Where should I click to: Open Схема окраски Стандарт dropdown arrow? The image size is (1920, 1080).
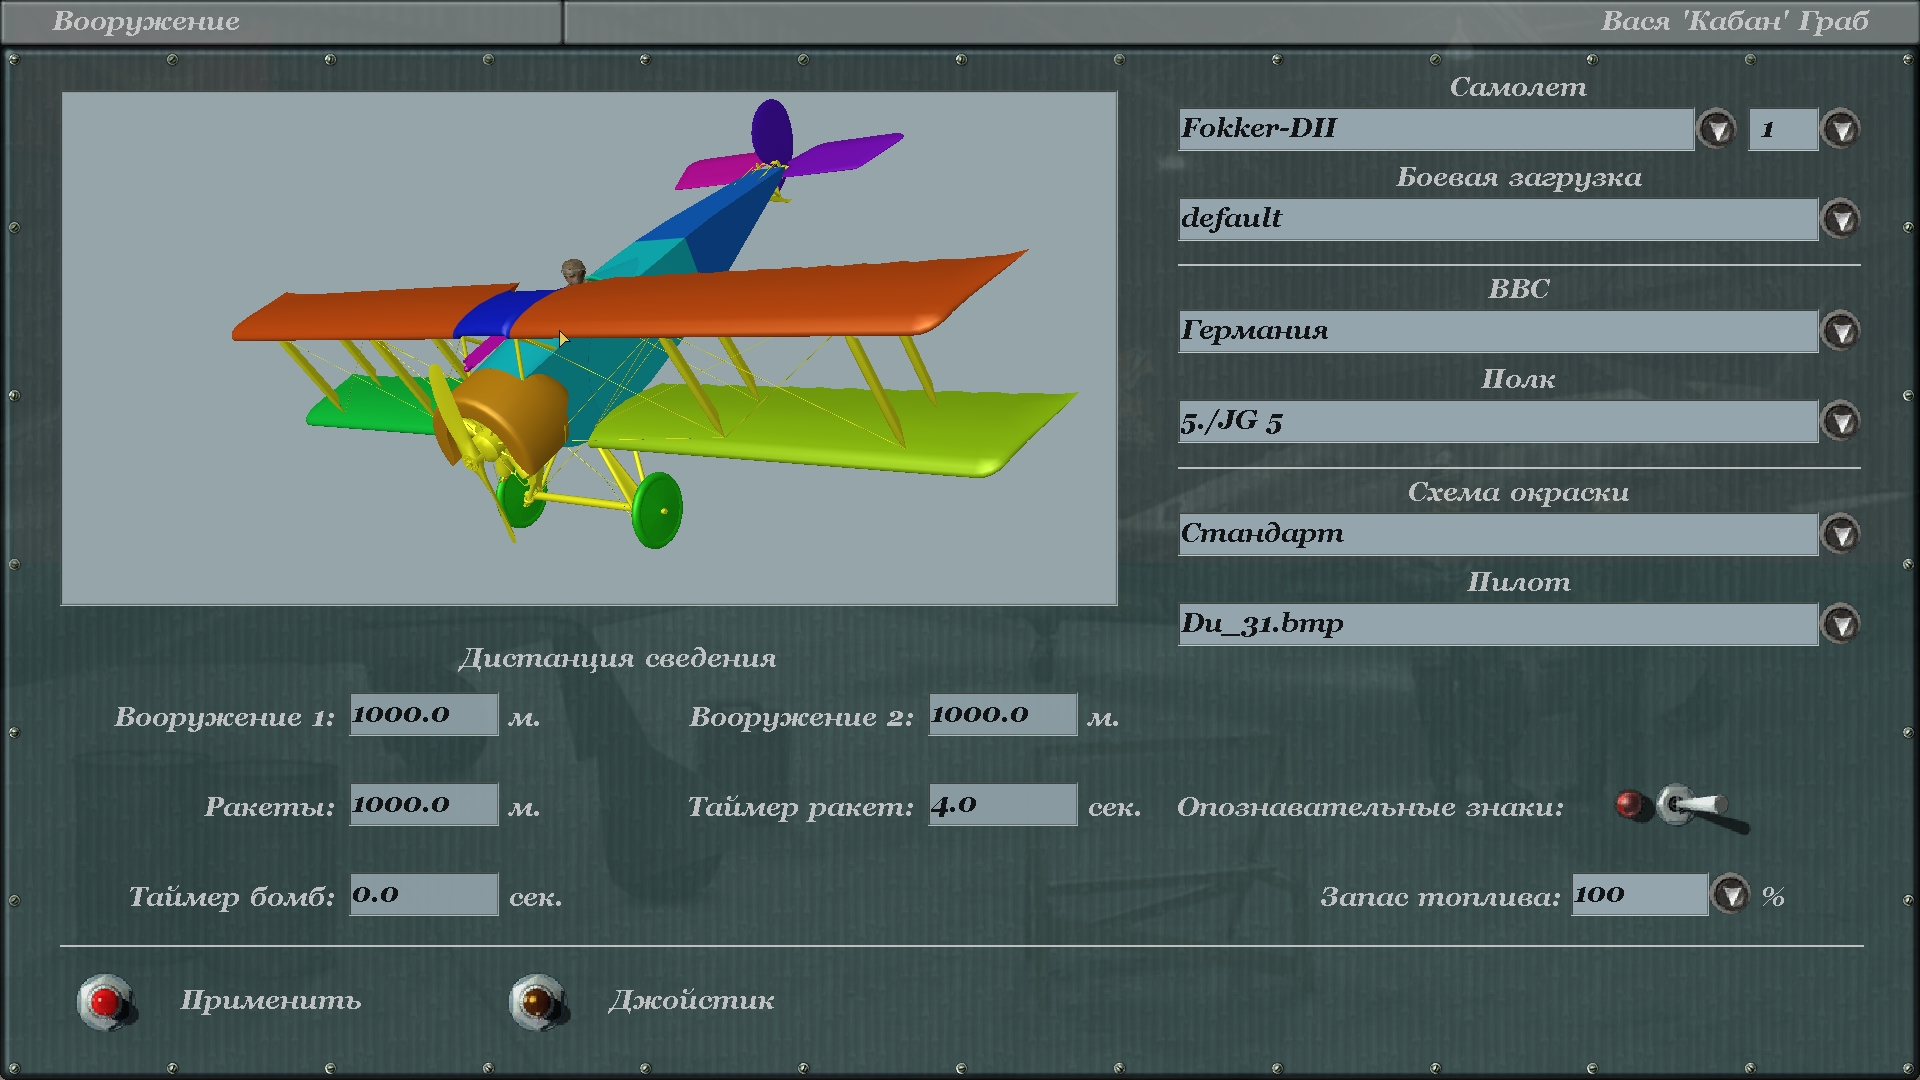[1841, 534]
